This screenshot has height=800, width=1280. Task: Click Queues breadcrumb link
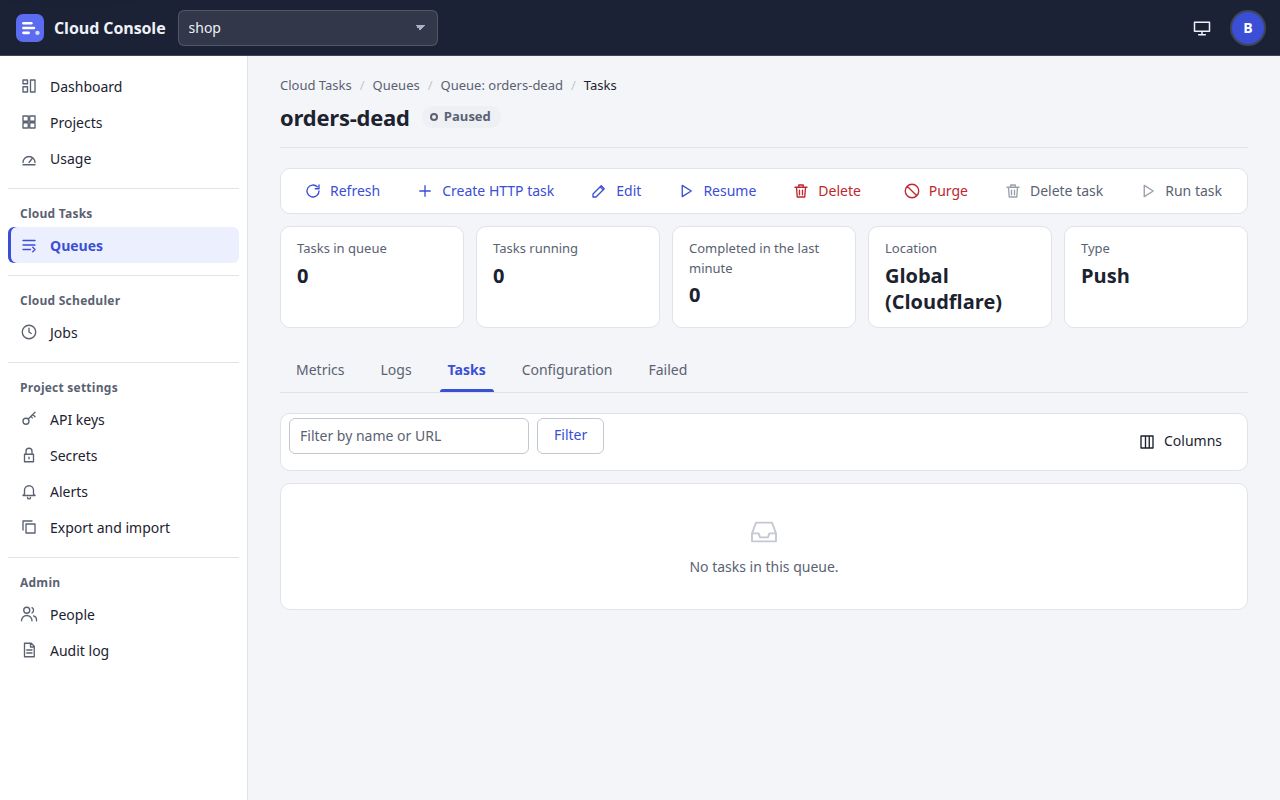396,86
